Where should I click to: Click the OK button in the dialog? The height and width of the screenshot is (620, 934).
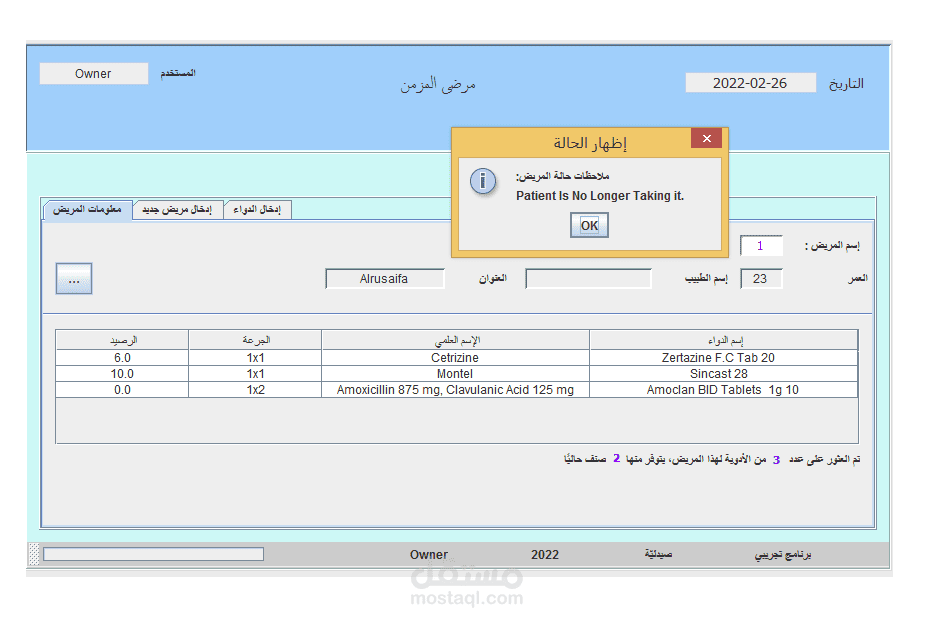589,225
